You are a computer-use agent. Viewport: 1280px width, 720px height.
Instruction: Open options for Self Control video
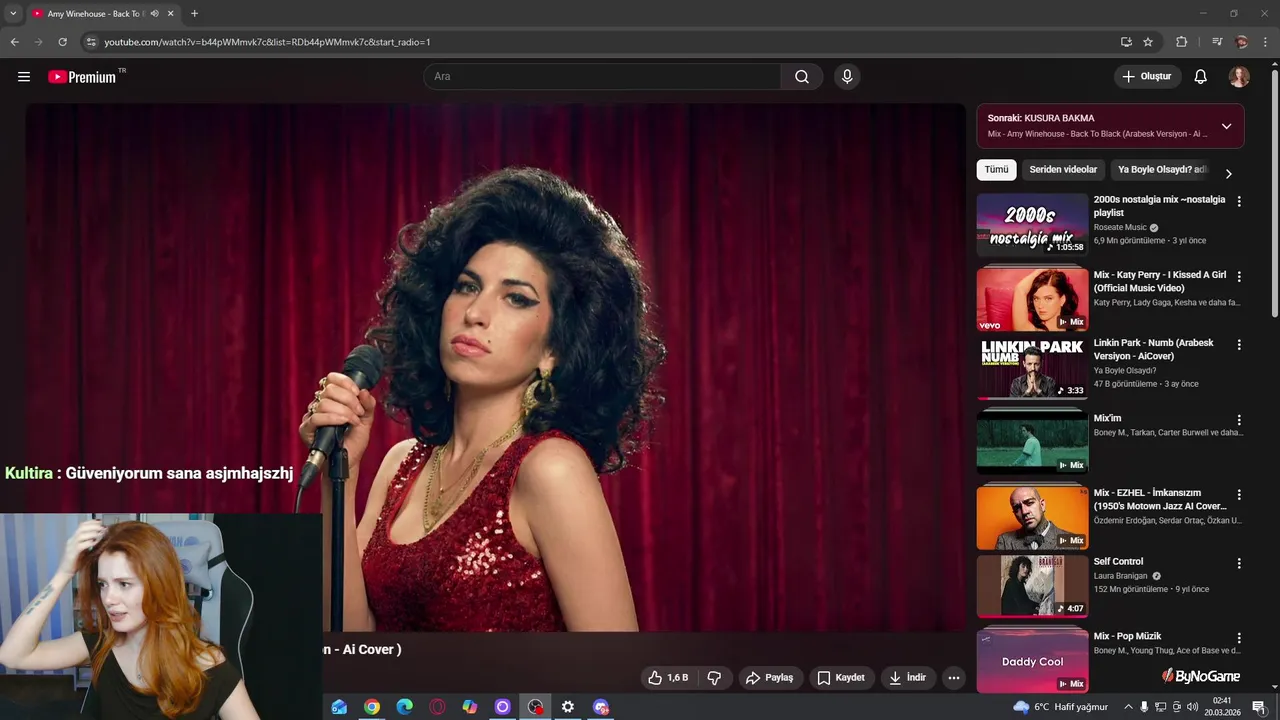(x=1239, y=564)
